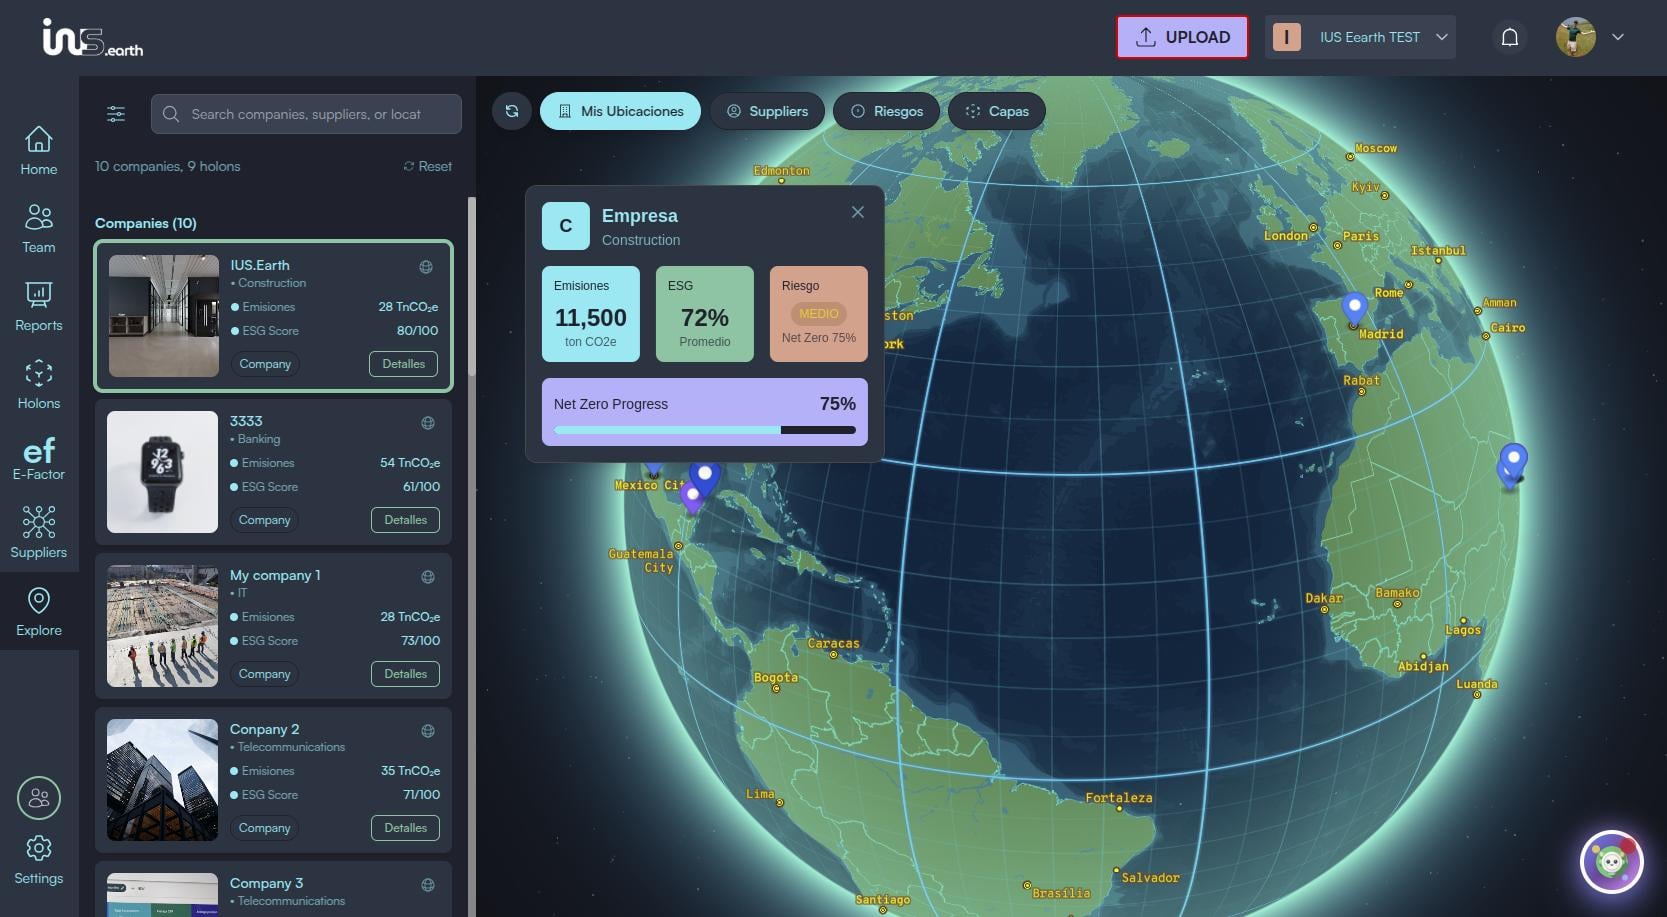Open Detalles for IUS.Earth
The width and height of the screenshot is (1667, 917).
tap(403, 364)
